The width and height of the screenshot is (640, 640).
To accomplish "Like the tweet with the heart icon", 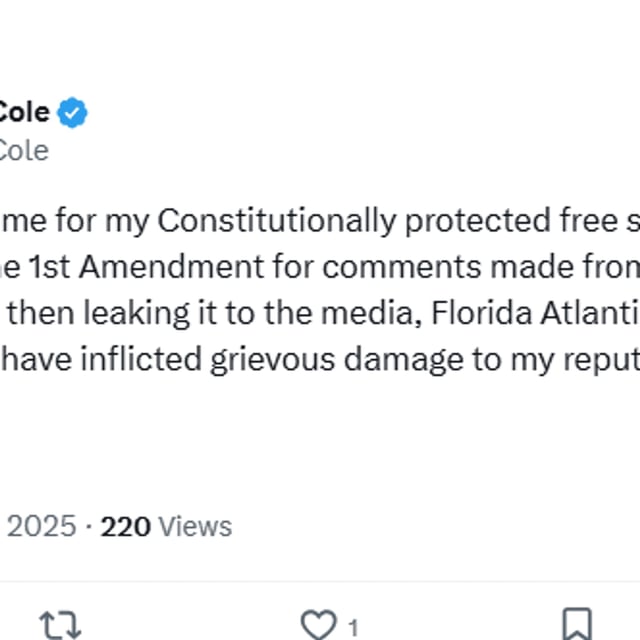I will [318, 625].
